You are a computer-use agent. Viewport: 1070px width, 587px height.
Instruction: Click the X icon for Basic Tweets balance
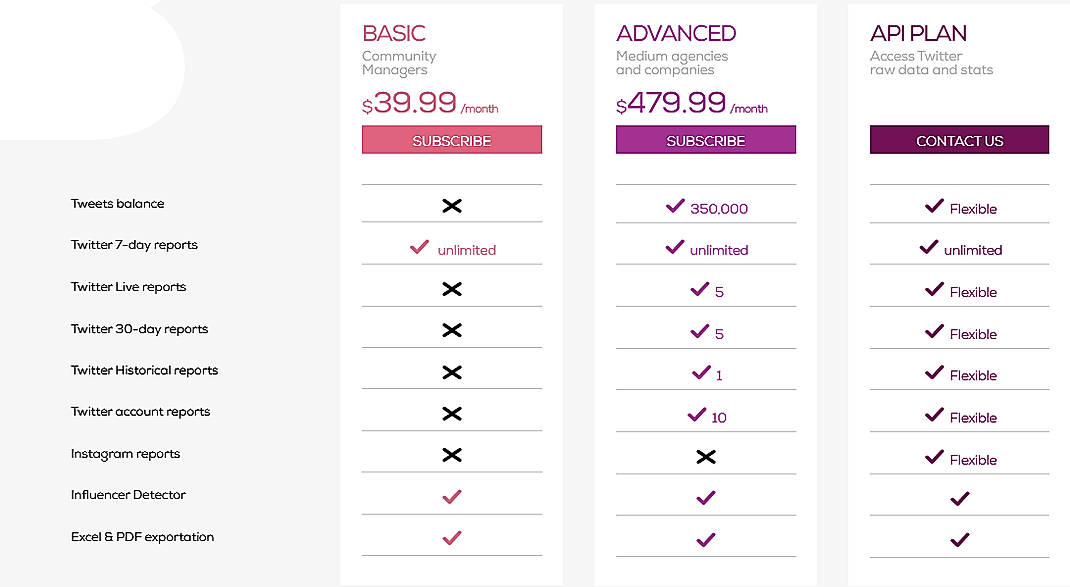pos(452,206)
